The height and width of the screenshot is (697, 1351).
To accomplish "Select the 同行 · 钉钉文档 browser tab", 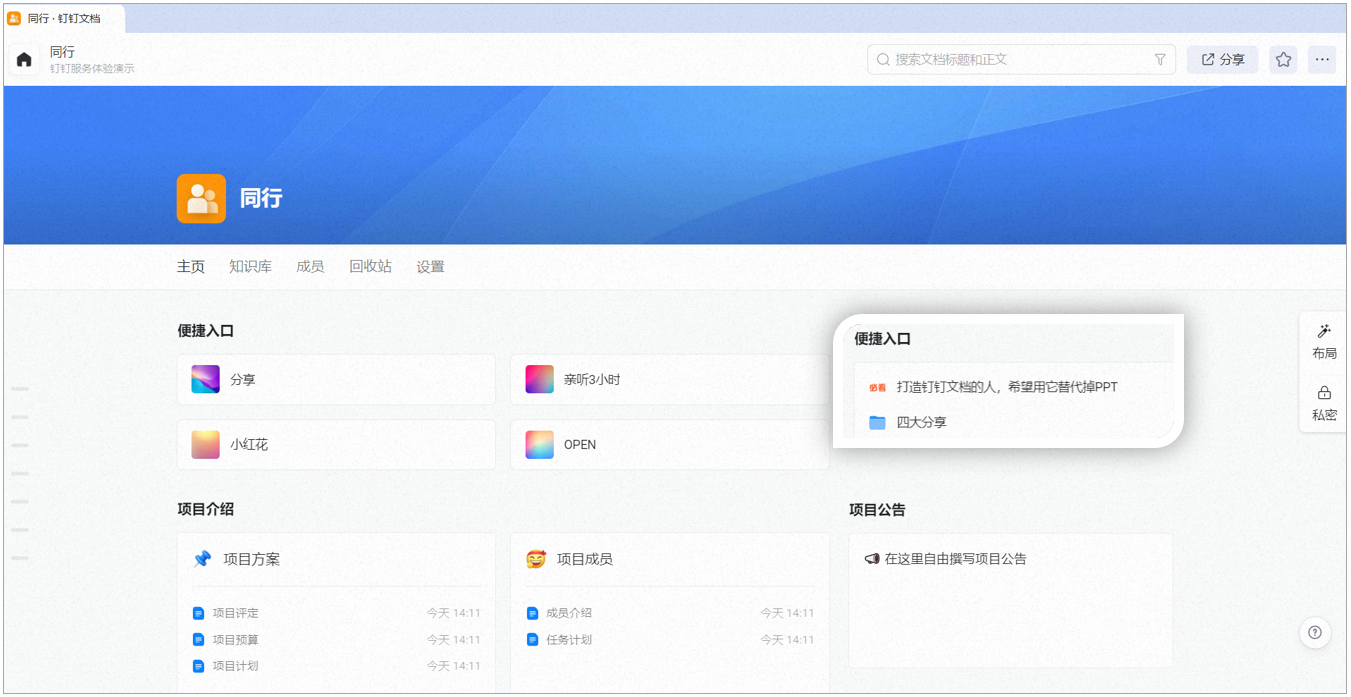I will tap(64, 18).
